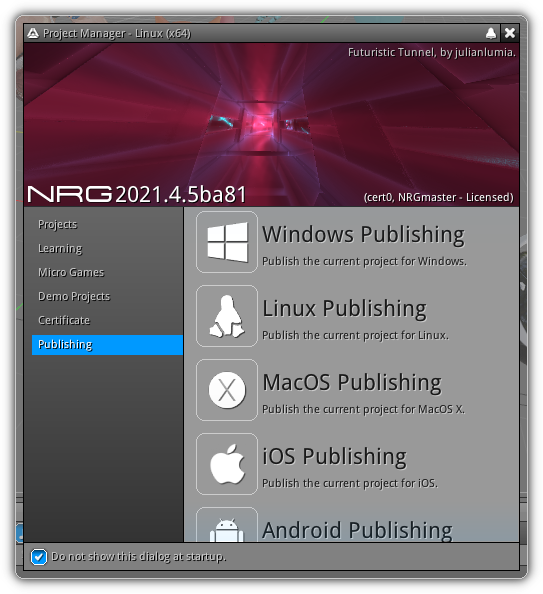This screenshot has height=594, width=543.
Task: Click the notification bell icon in title bar
Action: (491, 33)
